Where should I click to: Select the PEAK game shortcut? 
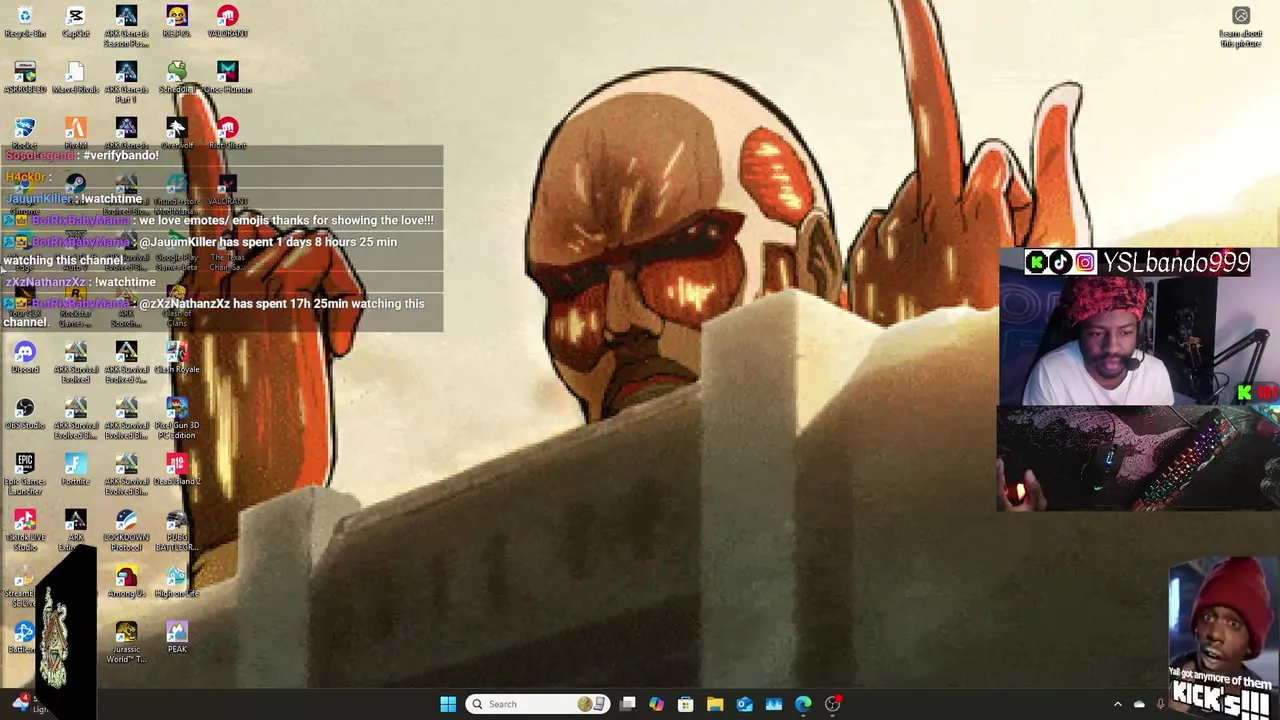click(x=177, y=638)
